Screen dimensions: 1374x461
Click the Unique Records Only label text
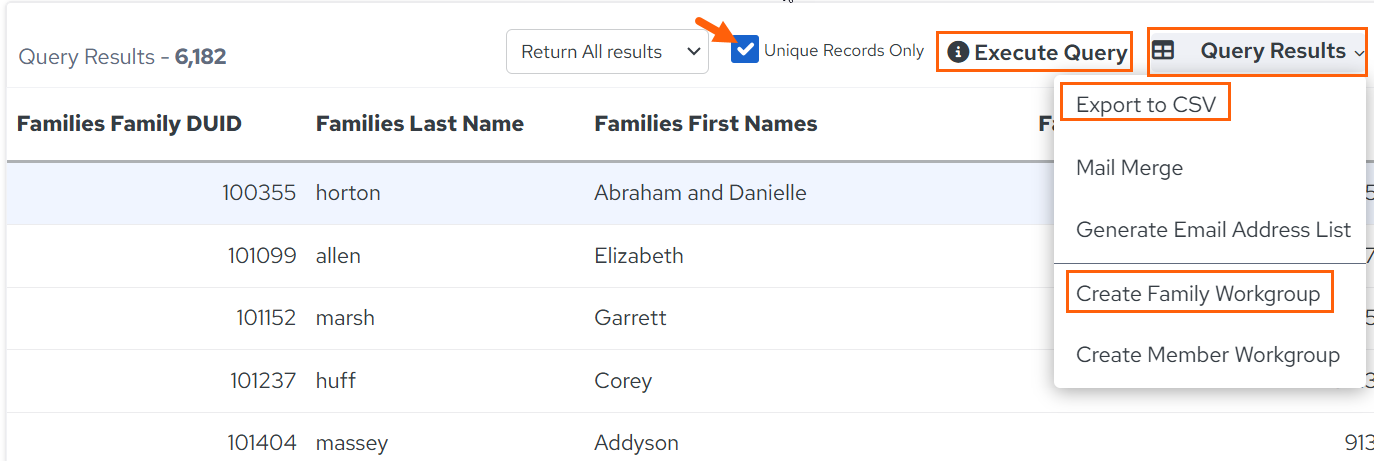pos(844,50)
